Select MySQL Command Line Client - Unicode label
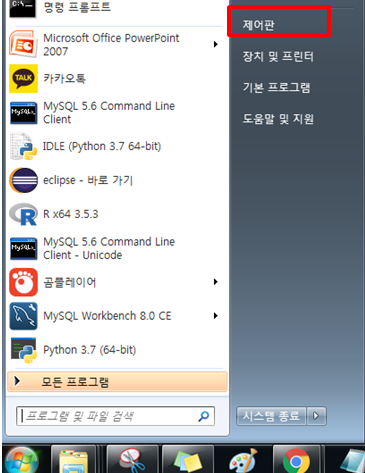Screen dimensions: 365x473 pyautogui.click(x=109, y=248)
